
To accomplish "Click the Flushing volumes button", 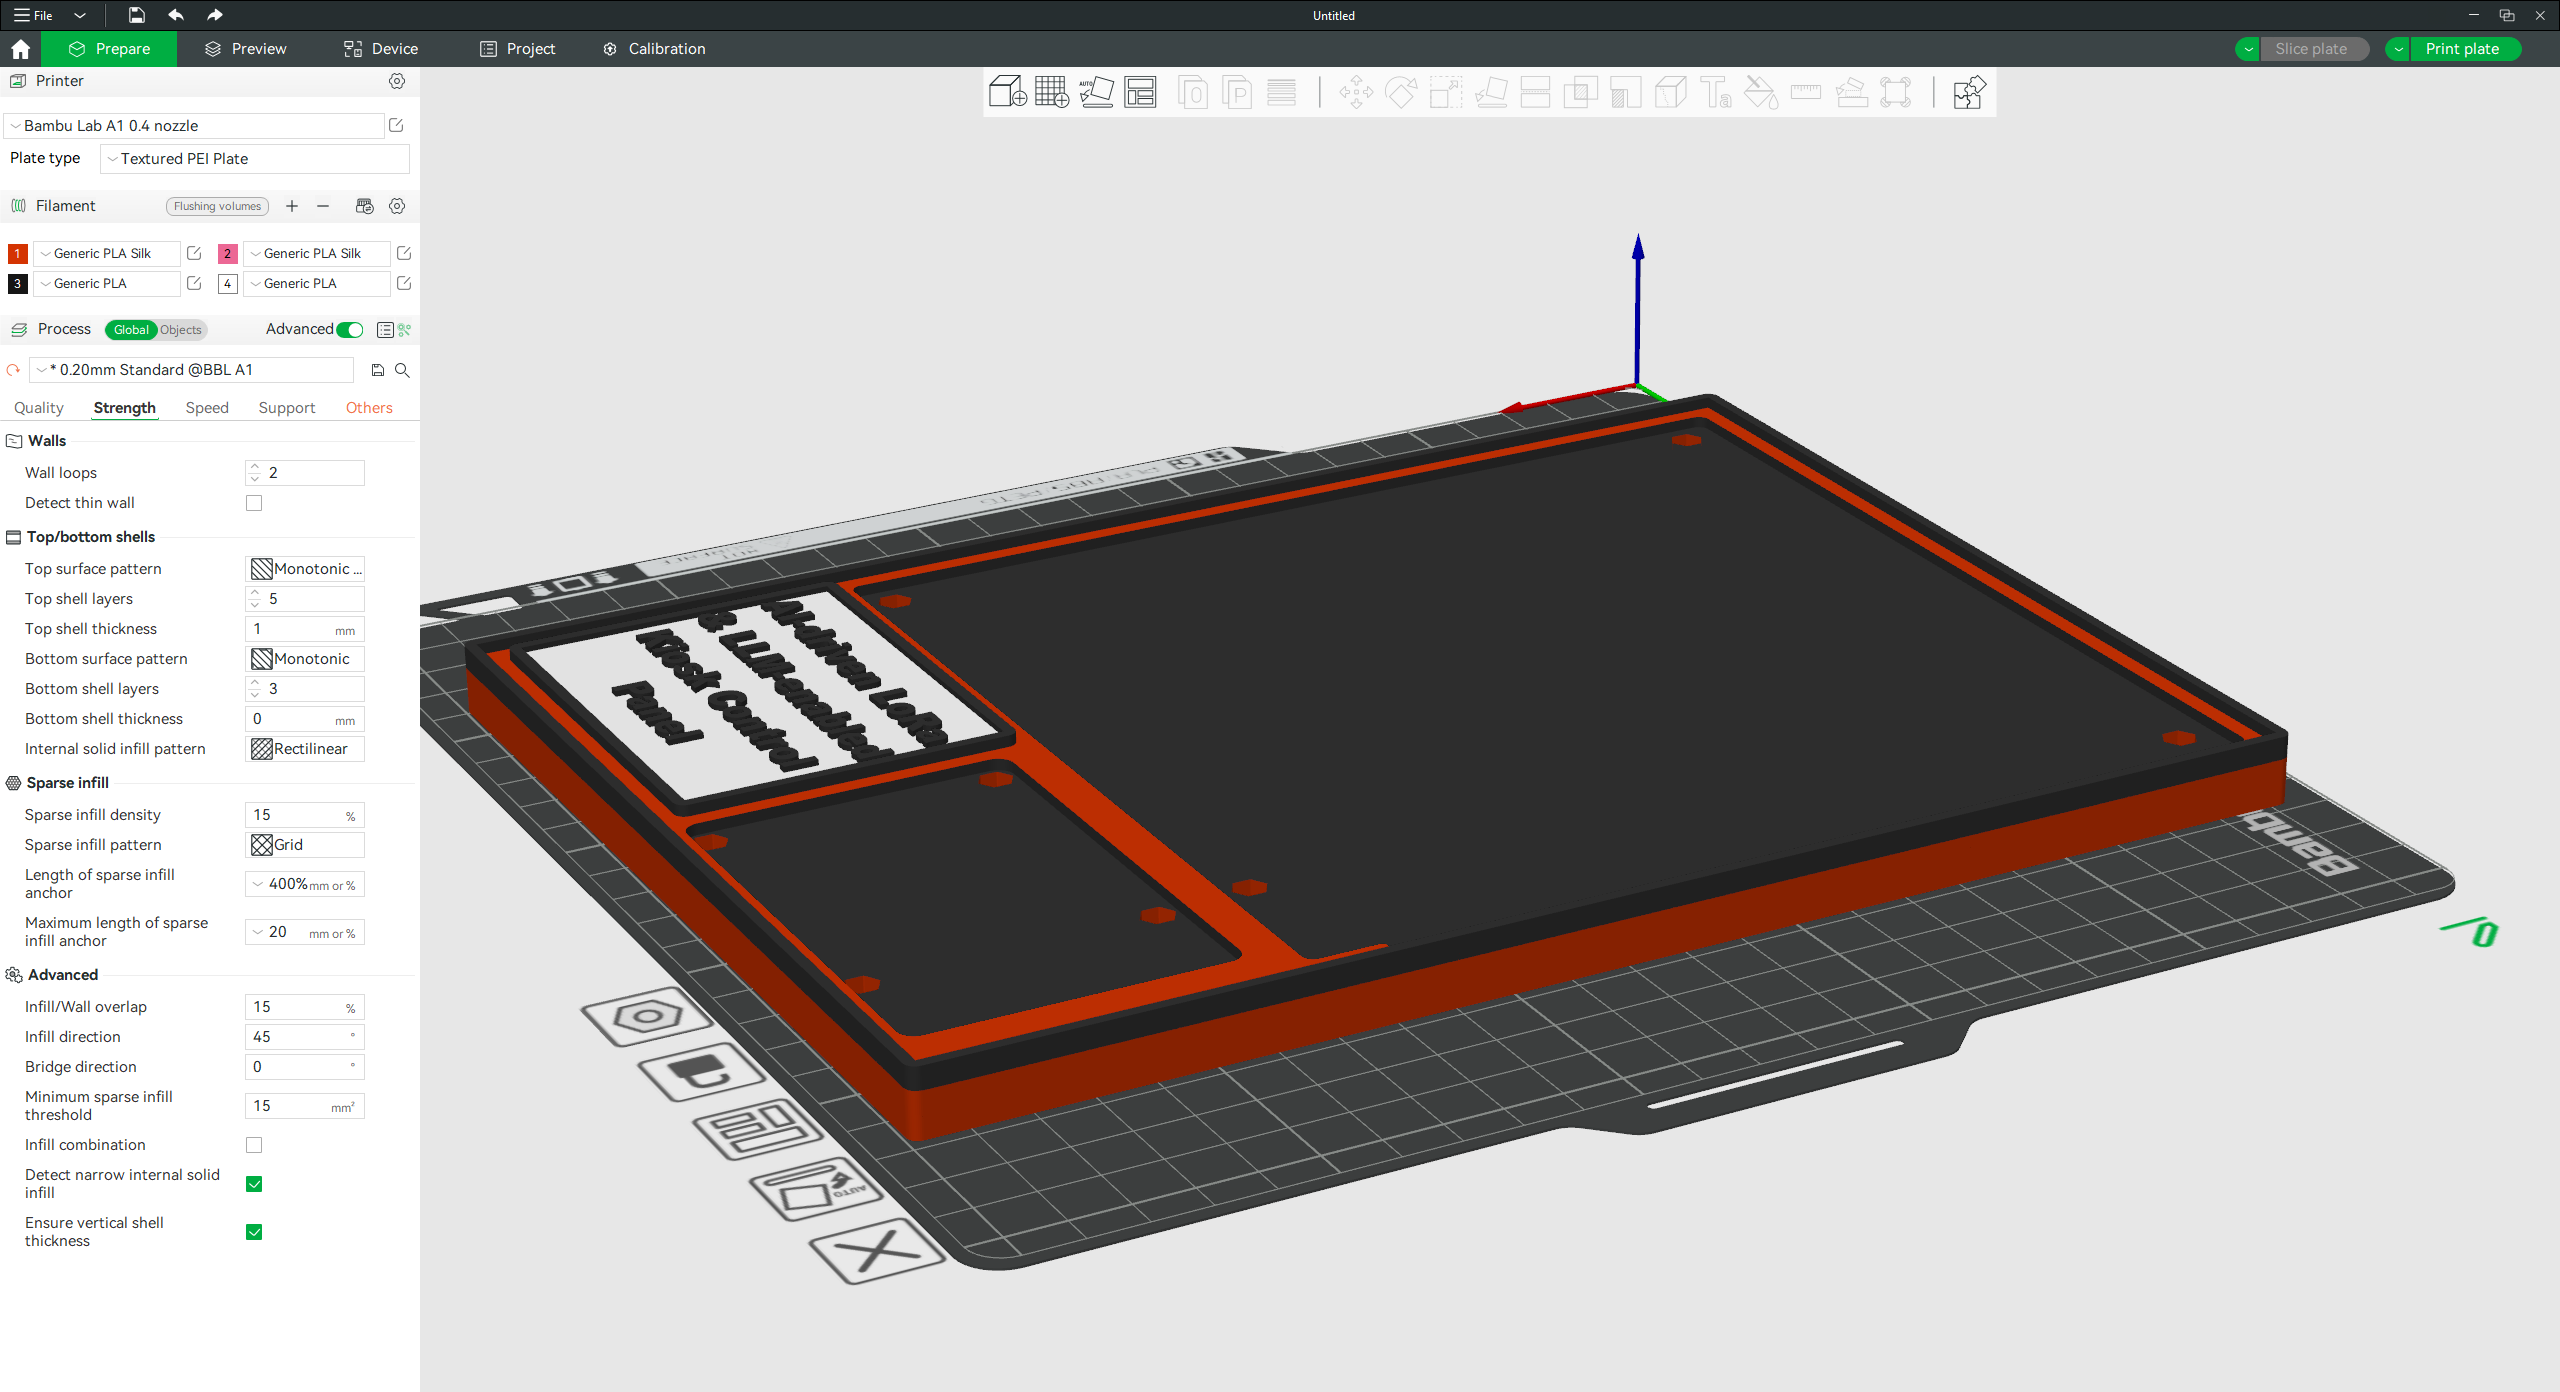I will tap(217, 206).
